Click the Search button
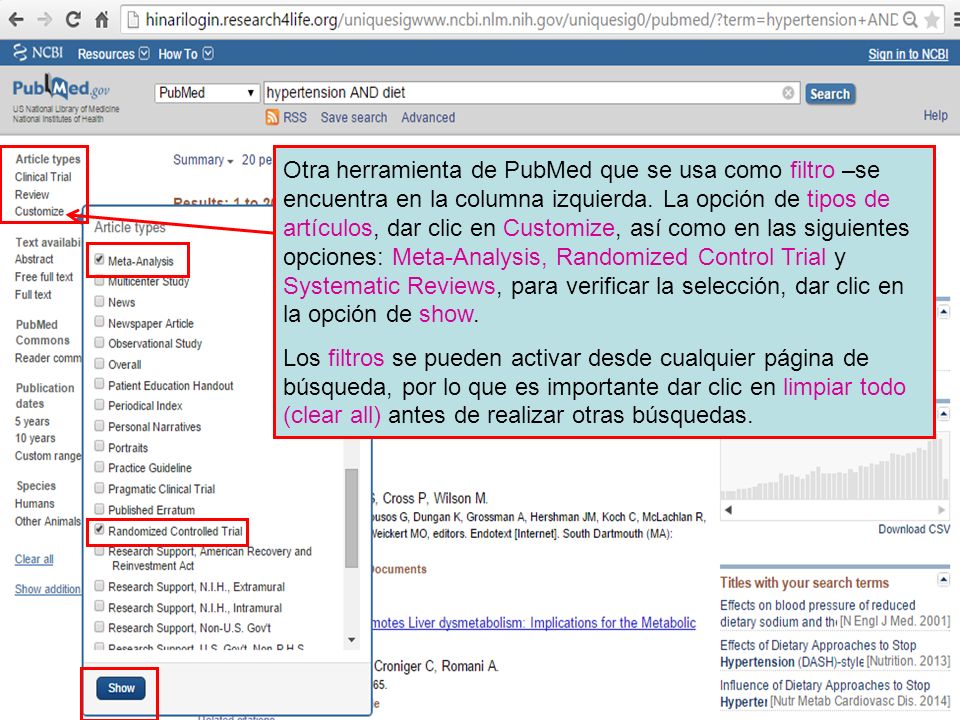Image resolution: width=960 pixels, height=720 pixels. coord(830,94)
